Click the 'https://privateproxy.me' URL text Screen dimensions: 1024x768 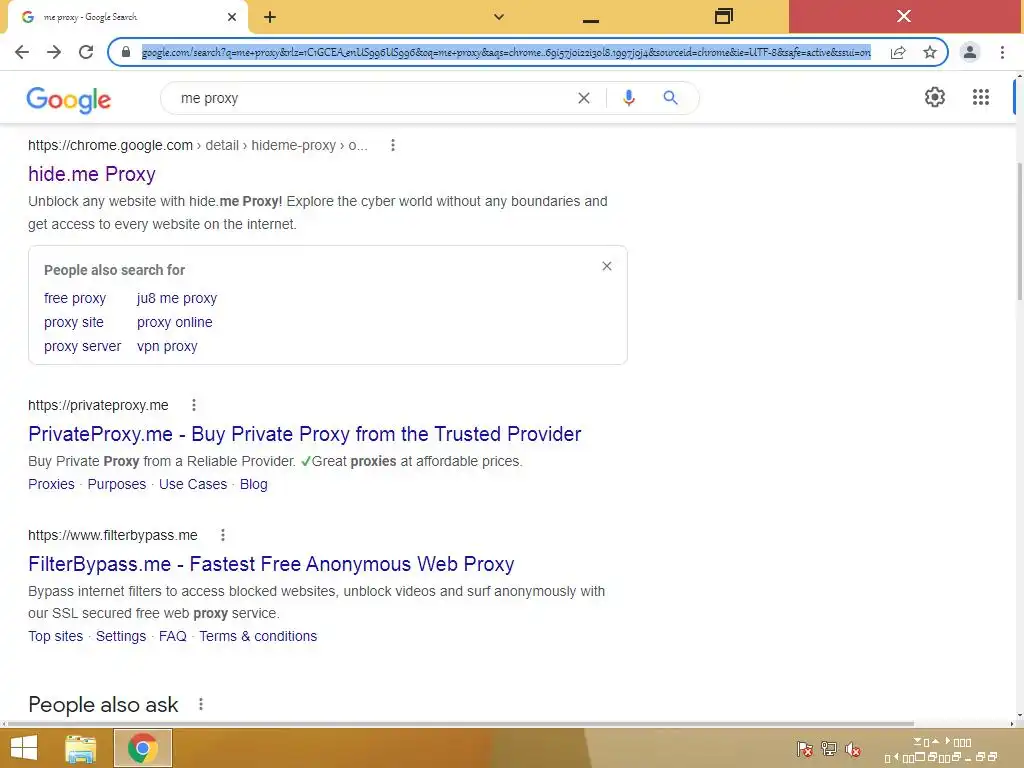(x=98, y=406)
